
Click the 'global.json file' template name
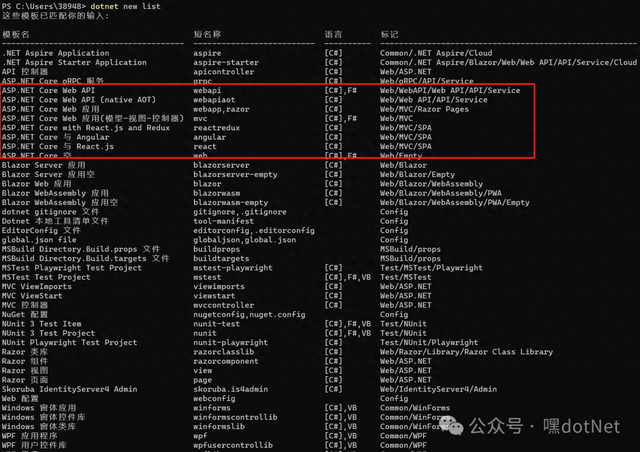[x=39, y=240]
